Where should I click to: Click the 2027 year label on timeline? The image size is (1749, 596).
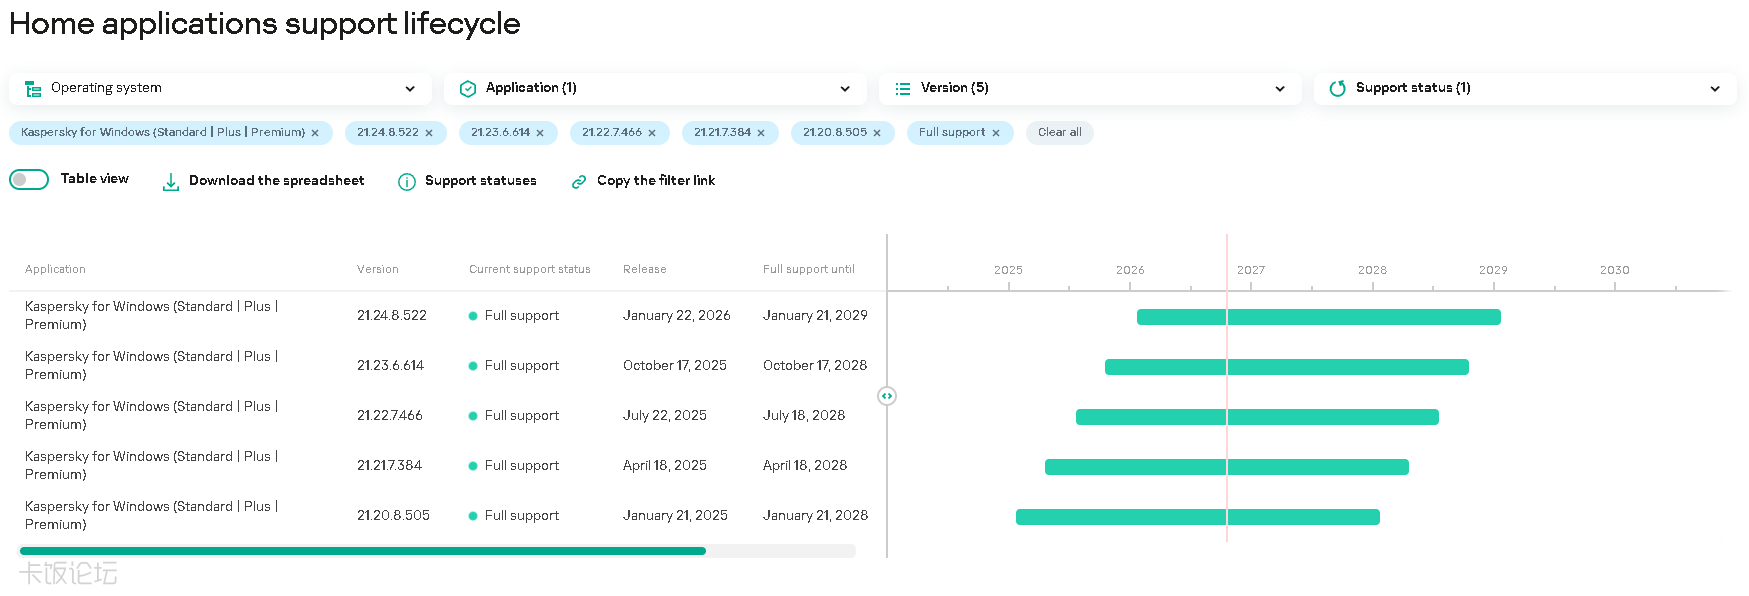pos(1251,270)
